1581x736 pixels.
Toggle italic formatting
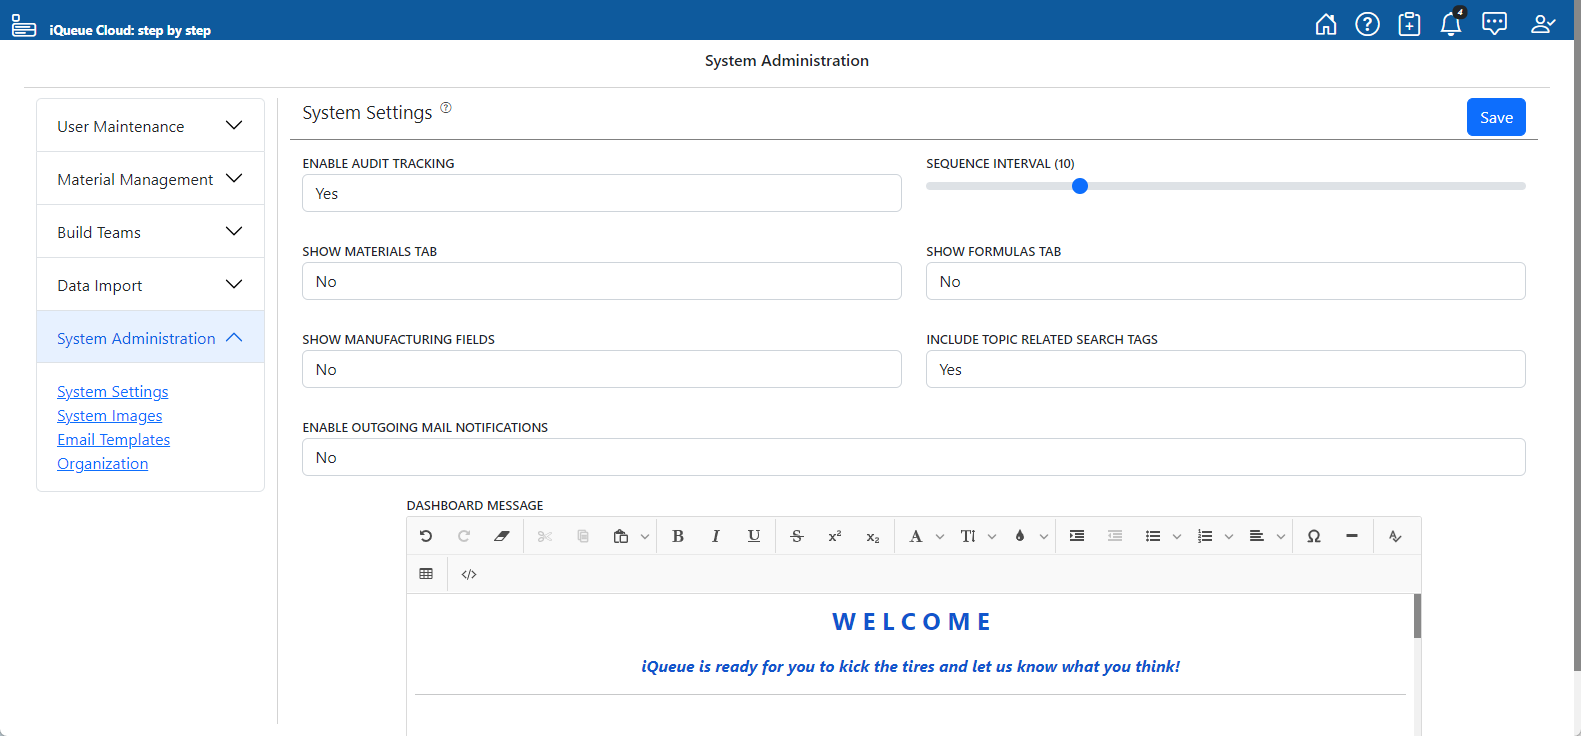[716, 536]
